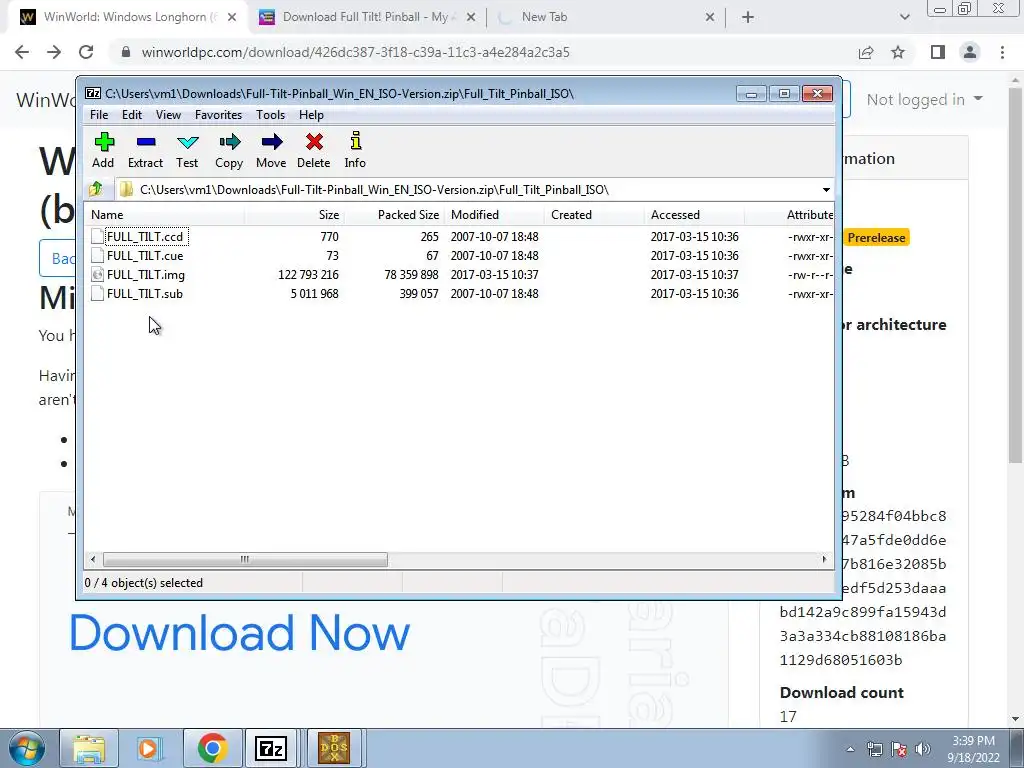Select the FULL_TILT.sub file
Image resolution: width=1024 pixels, height=768 pixels.
[145, 294]
